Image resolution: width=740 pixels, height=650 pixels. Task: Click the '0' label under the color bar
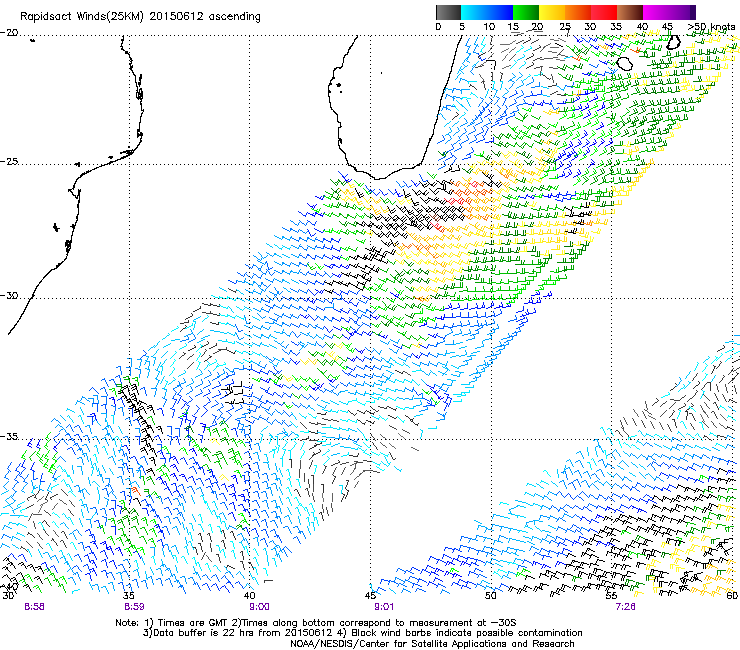coord(438,27)
